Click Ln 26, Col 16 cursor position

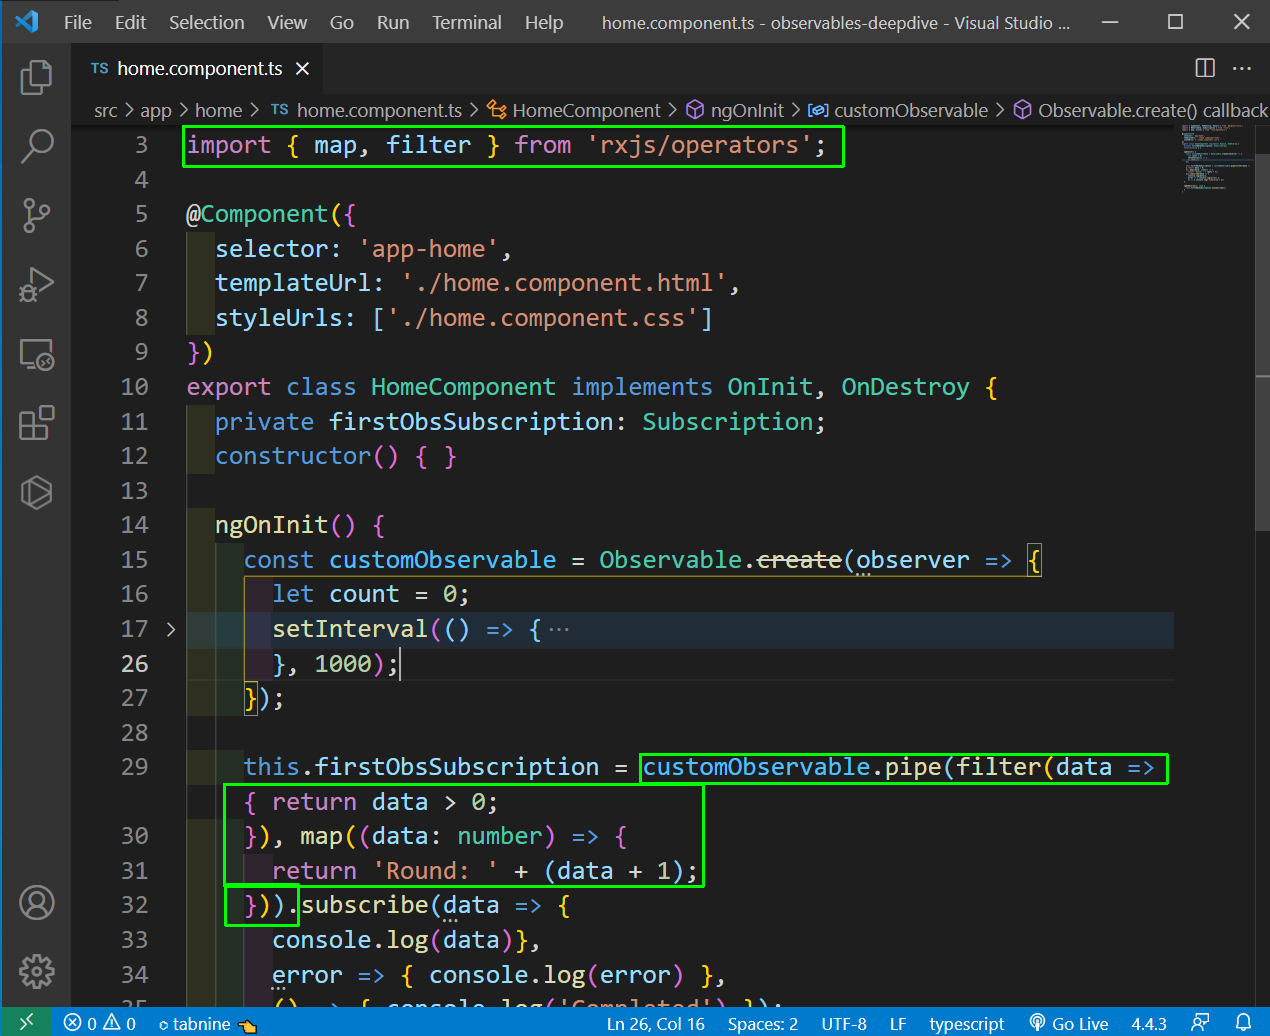click(x=655, y=1023)
